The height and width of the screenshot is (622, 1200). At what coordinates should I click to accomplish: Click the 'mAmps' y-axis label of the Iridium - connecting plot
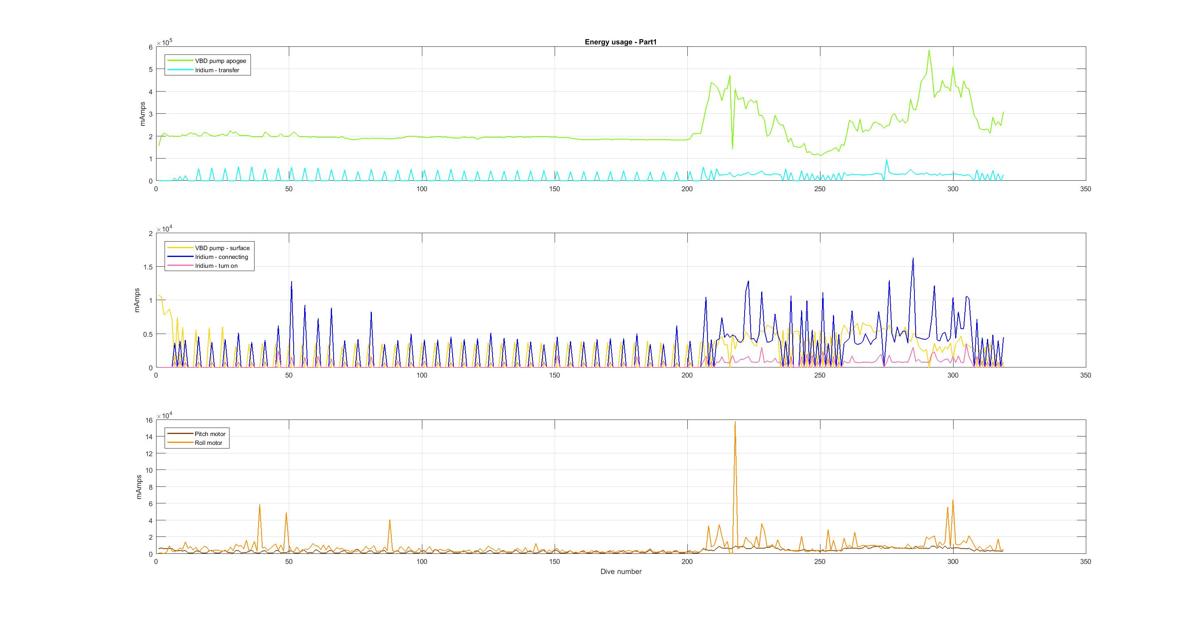[138, 301]
